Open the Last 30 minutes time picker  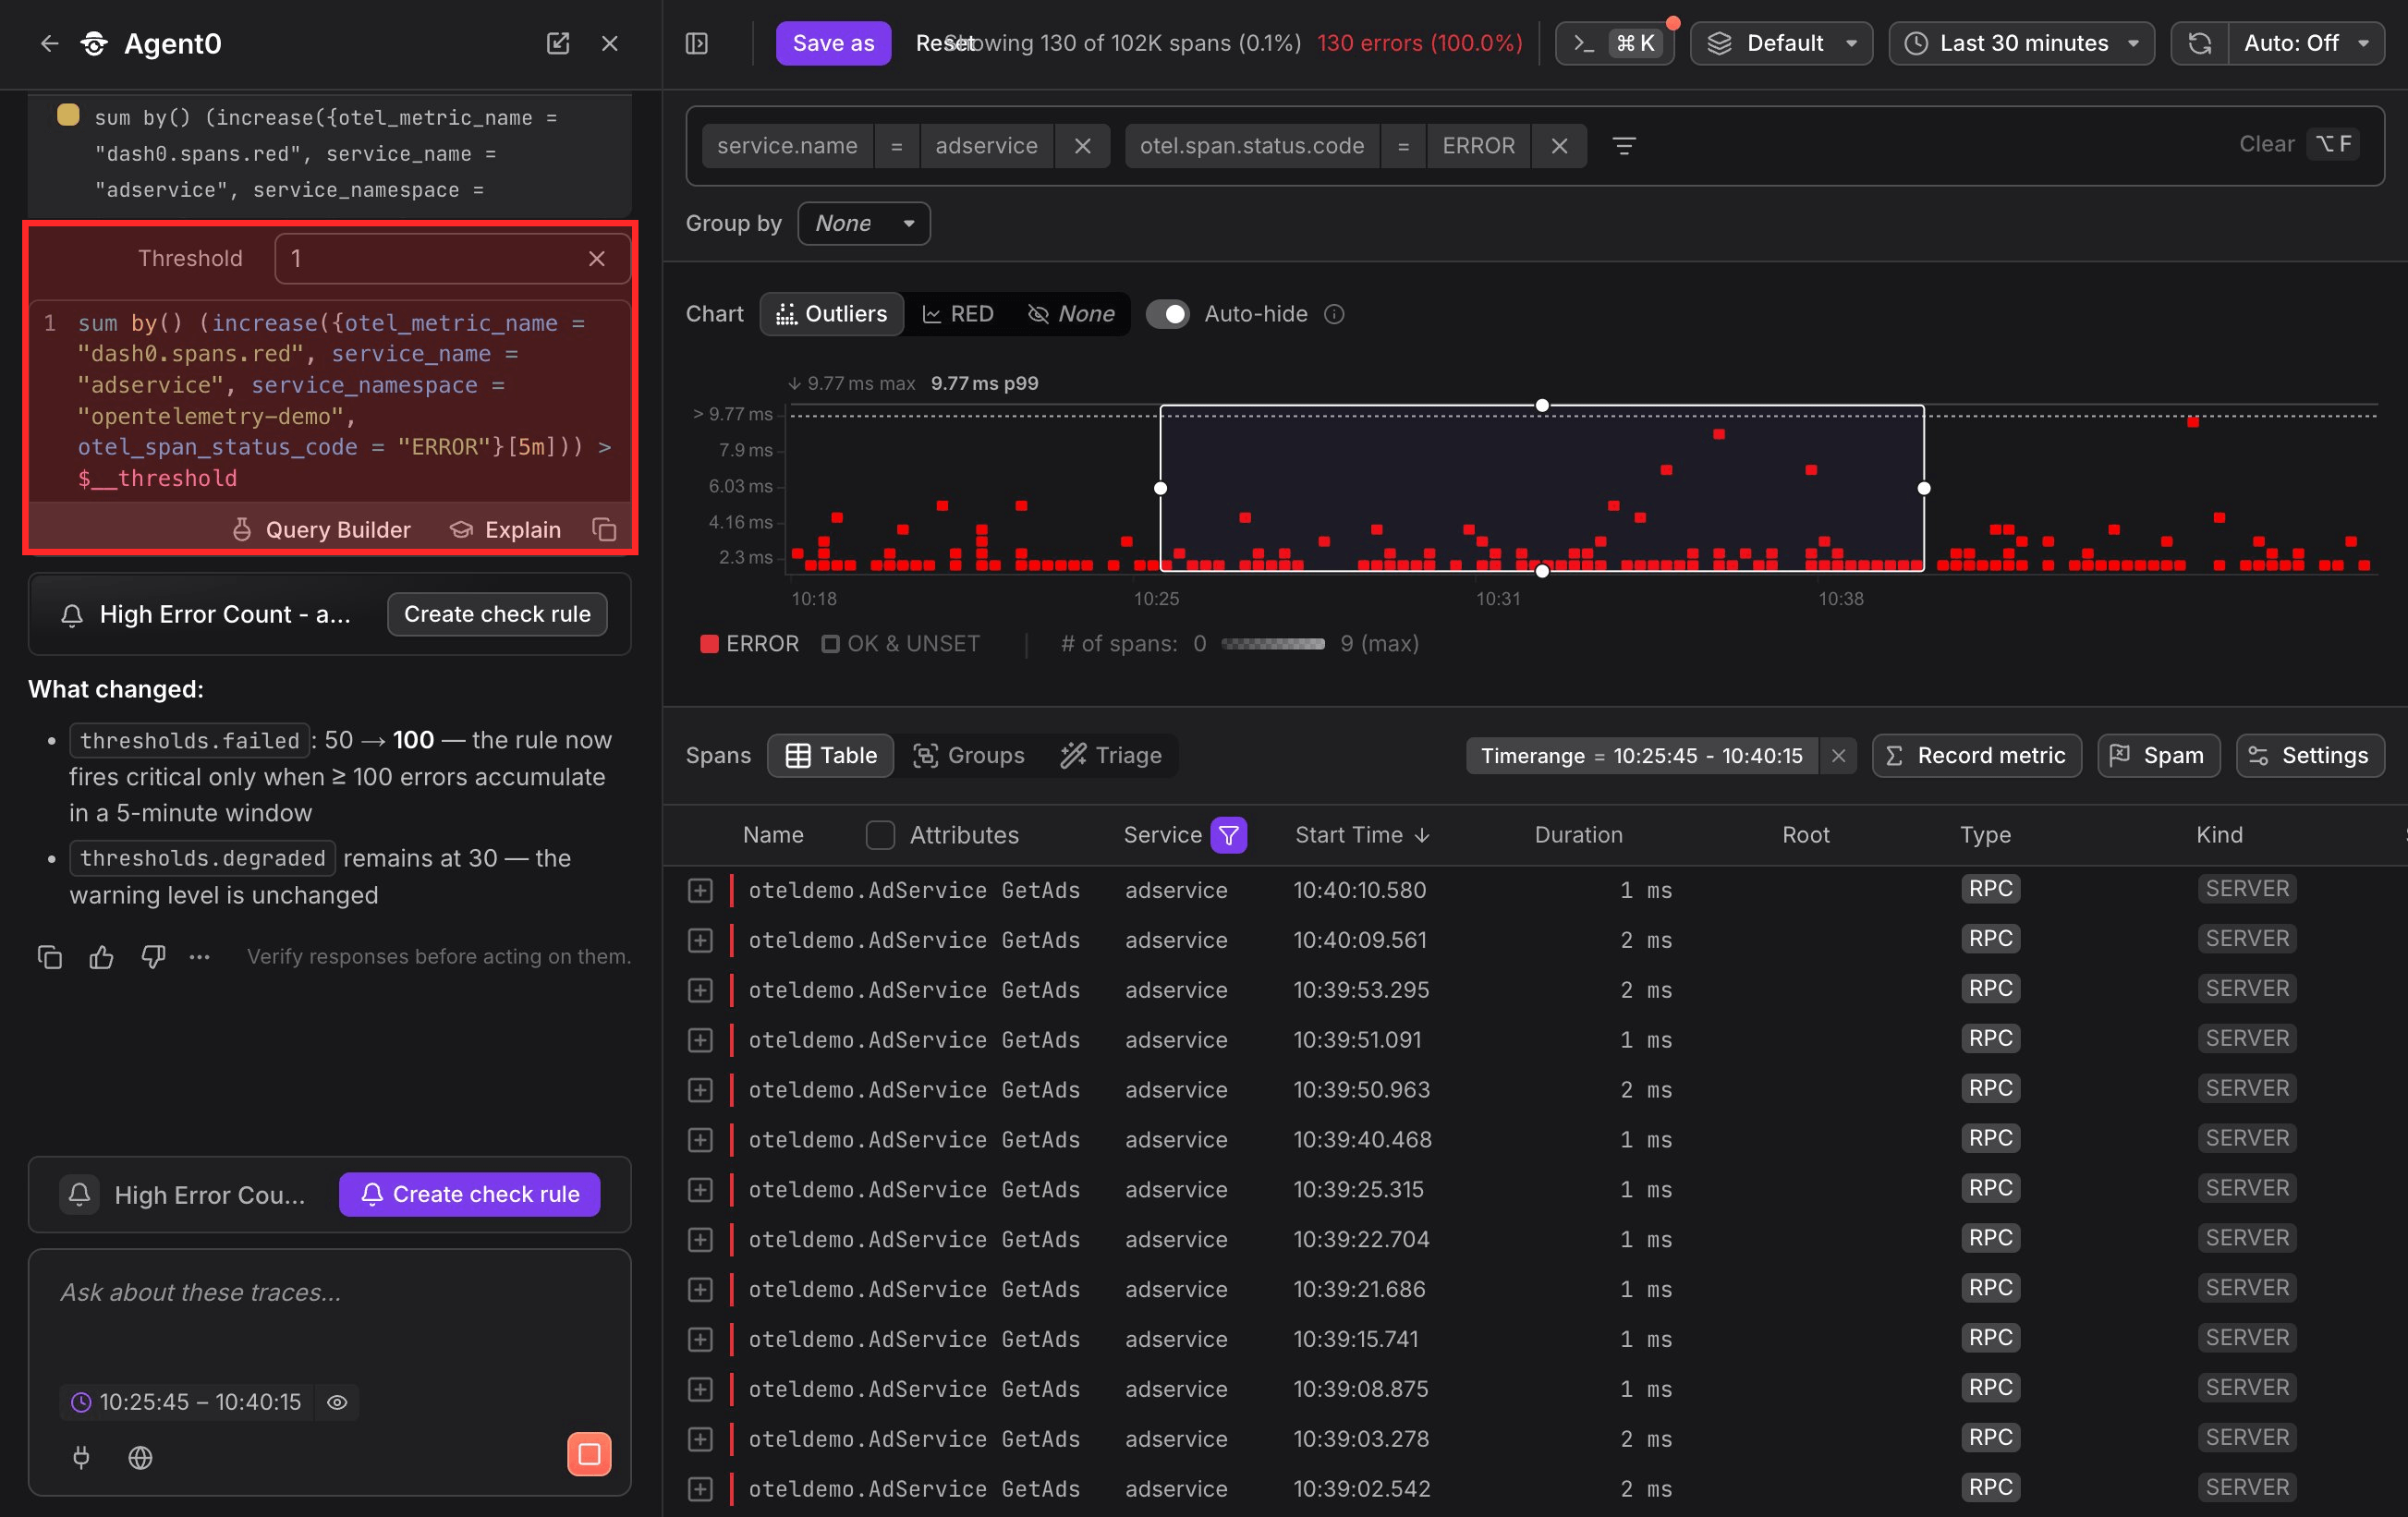click(2021, 43)
